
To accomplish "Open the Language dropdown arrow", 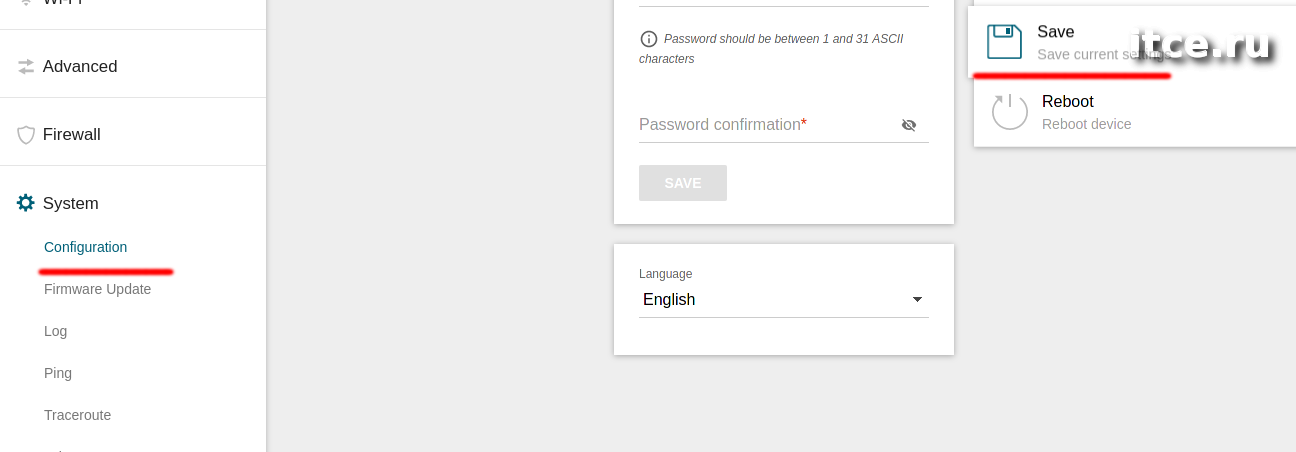I will pyautogui.click(x=917, y=300).
